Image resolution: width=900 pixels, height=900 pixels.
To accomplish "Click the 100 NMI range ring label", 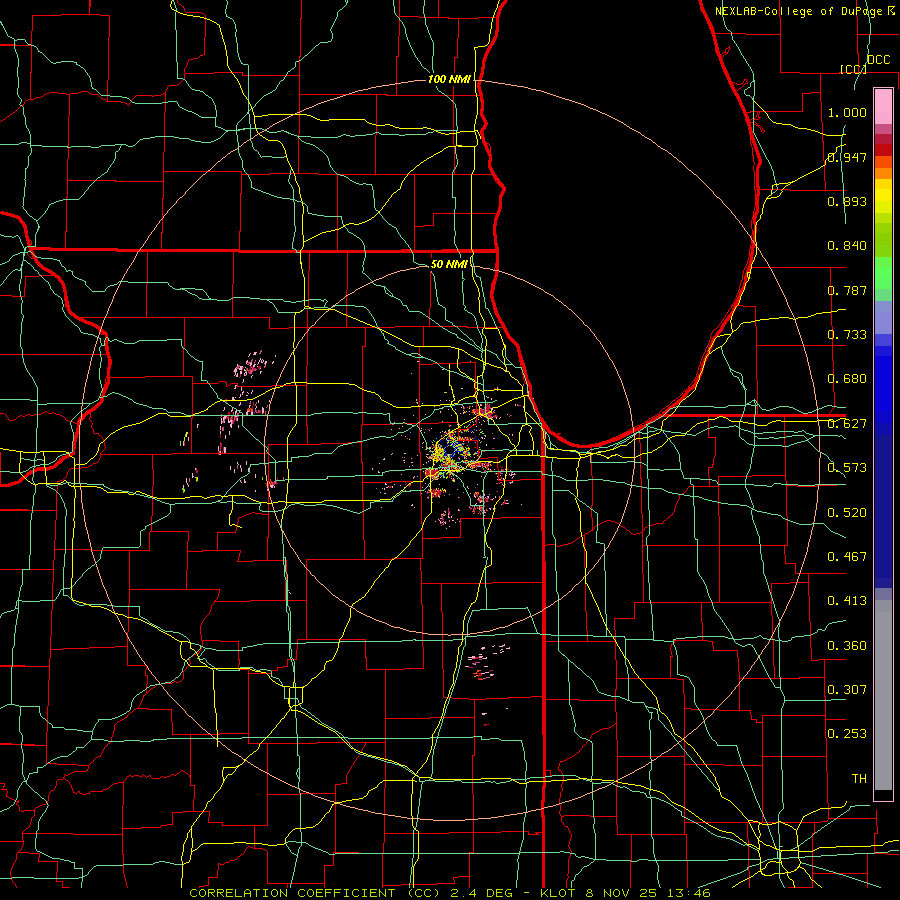I will [449, 79].
